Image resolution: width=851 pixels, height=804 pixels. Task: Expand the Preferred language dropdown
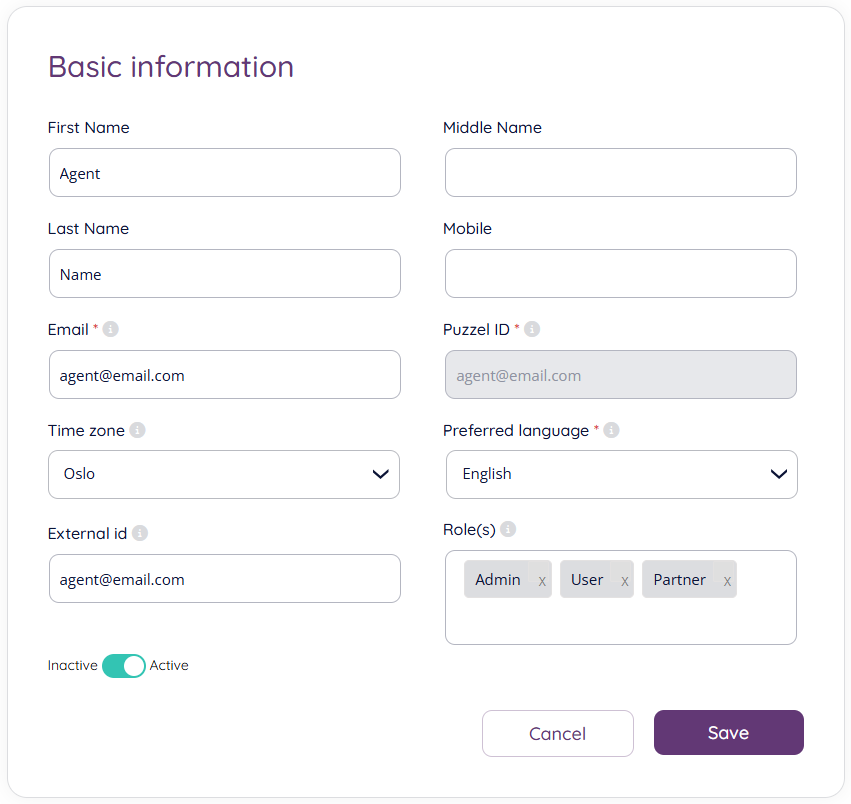click(x=621, y=474)
